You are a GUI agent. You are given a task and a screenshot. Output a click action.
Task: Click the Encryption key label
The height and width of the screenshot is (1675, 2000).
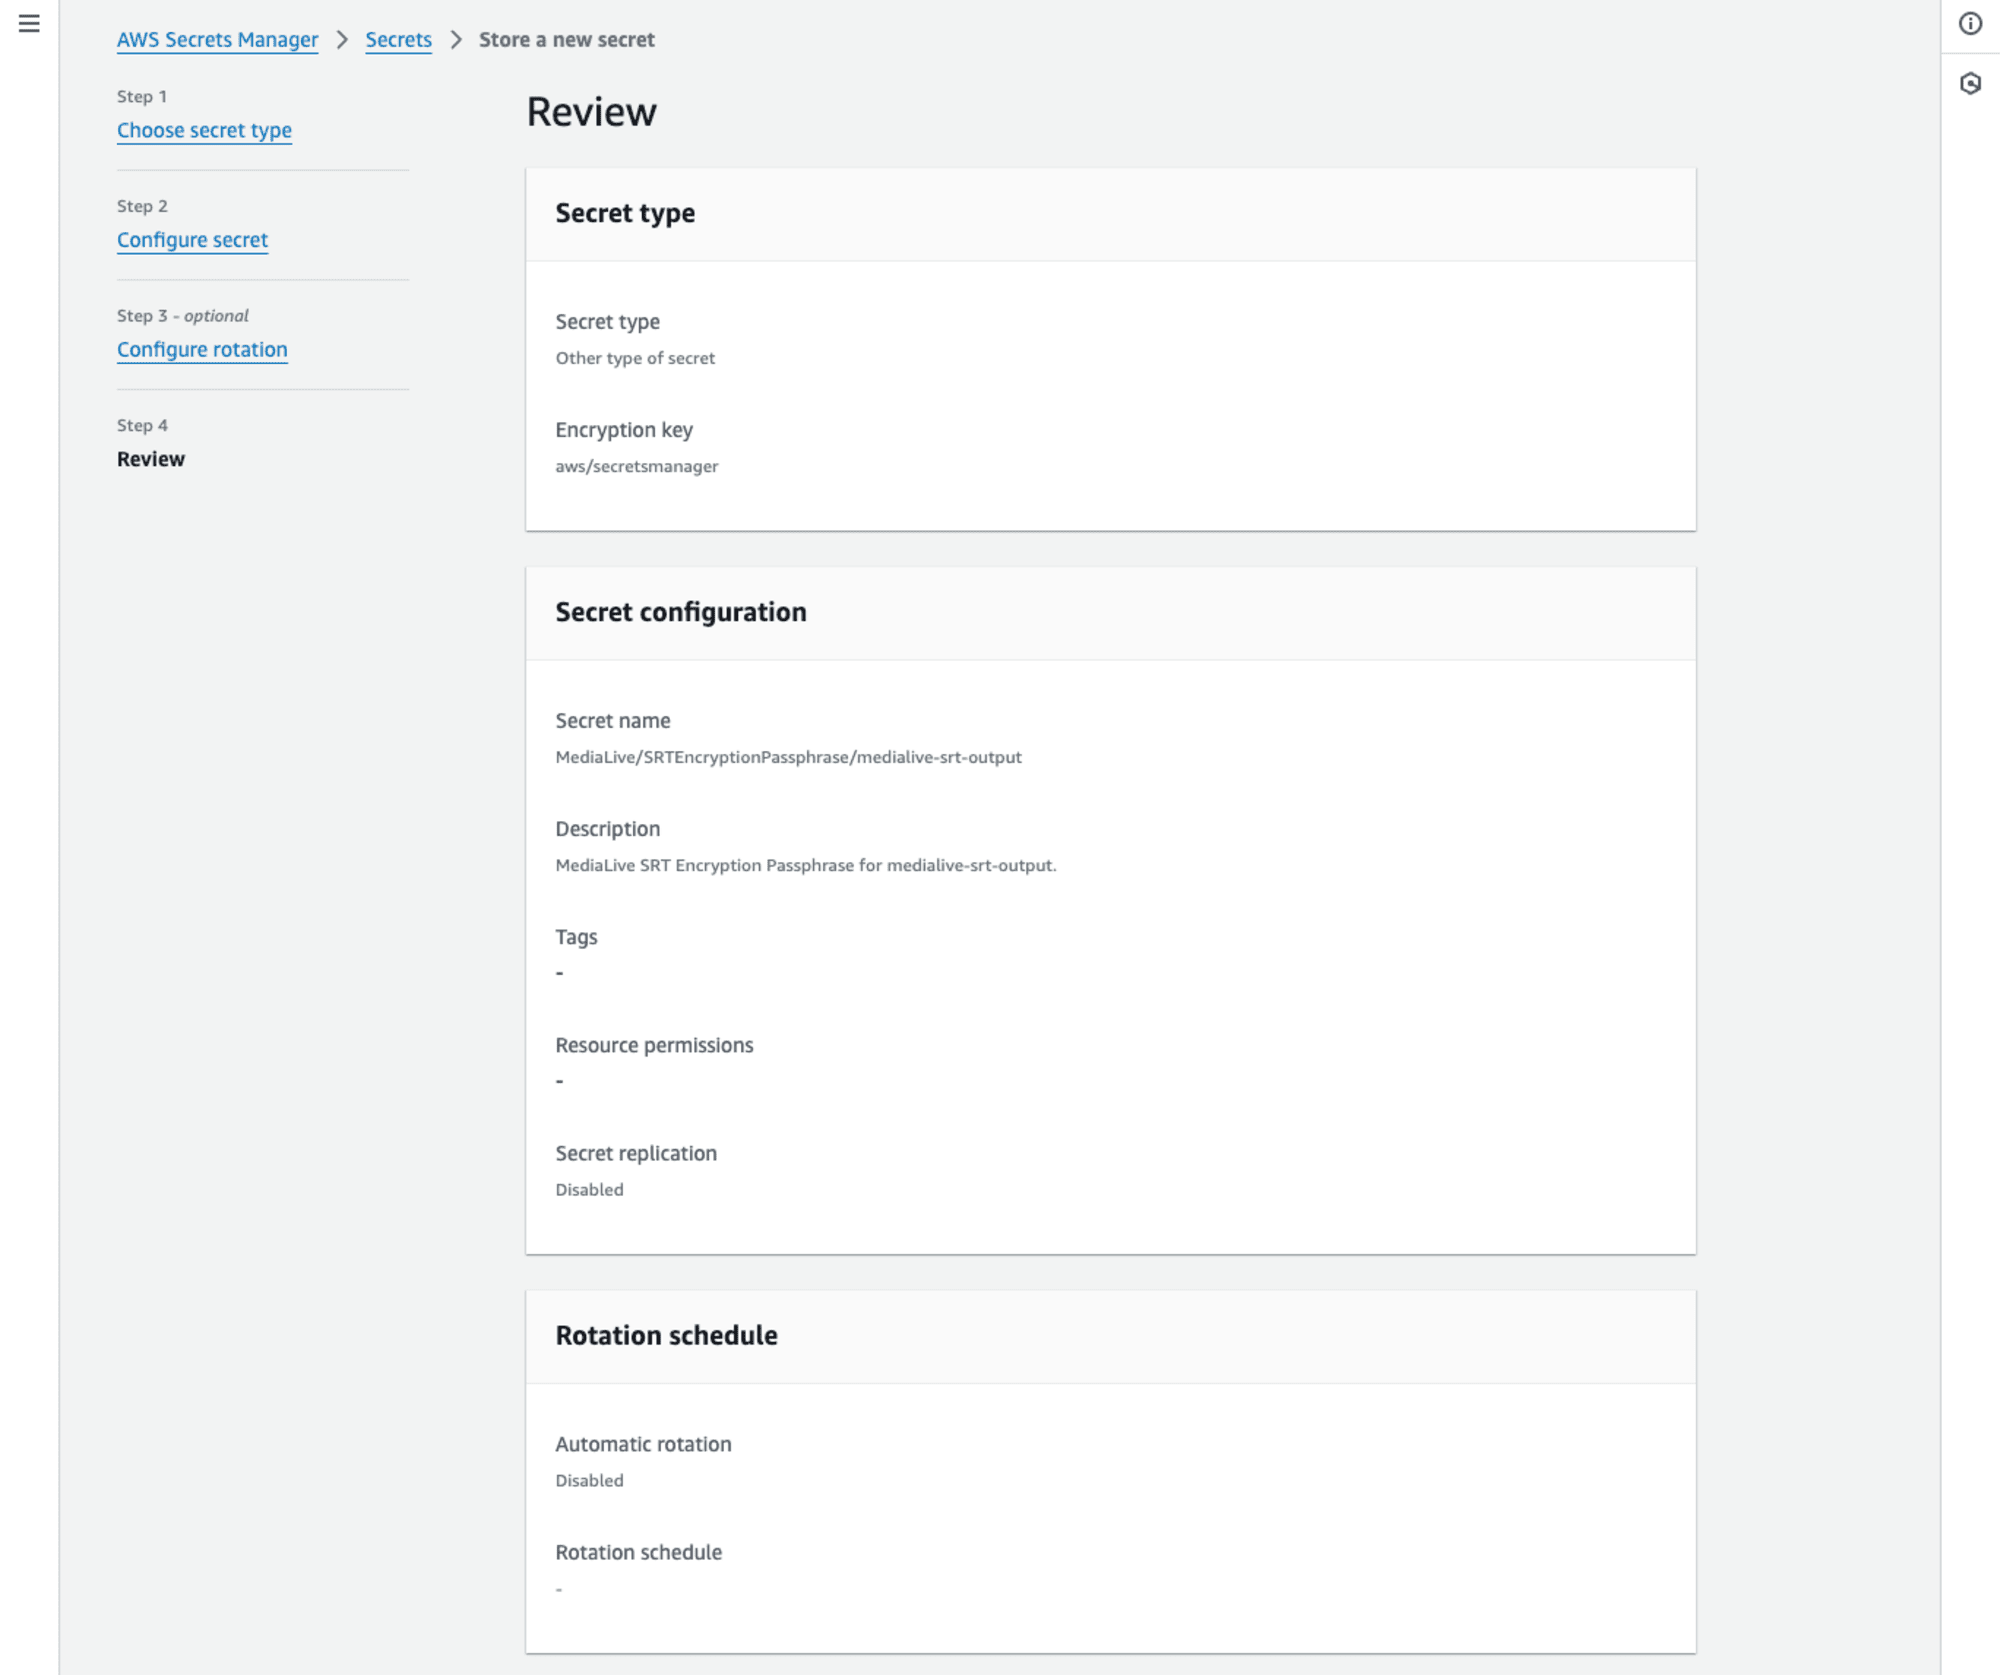coord(624,430)
